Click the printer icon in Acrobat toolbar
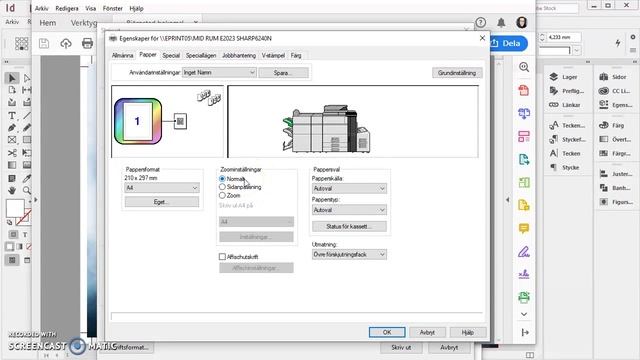The width and height of the screenshot is (640, 360). (x=87, y=43)
